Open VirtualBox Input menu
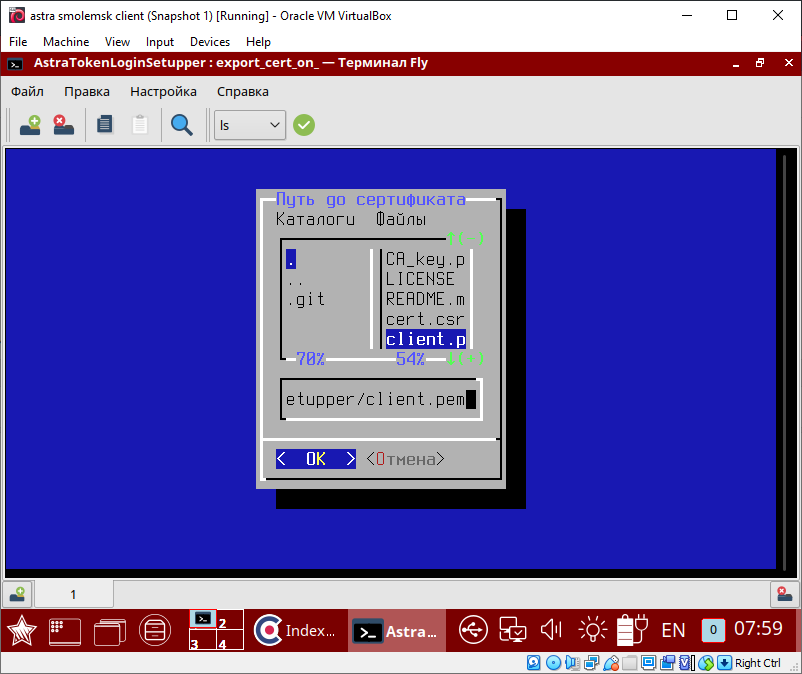Screen dimensions: 802x674 (160, 42)
